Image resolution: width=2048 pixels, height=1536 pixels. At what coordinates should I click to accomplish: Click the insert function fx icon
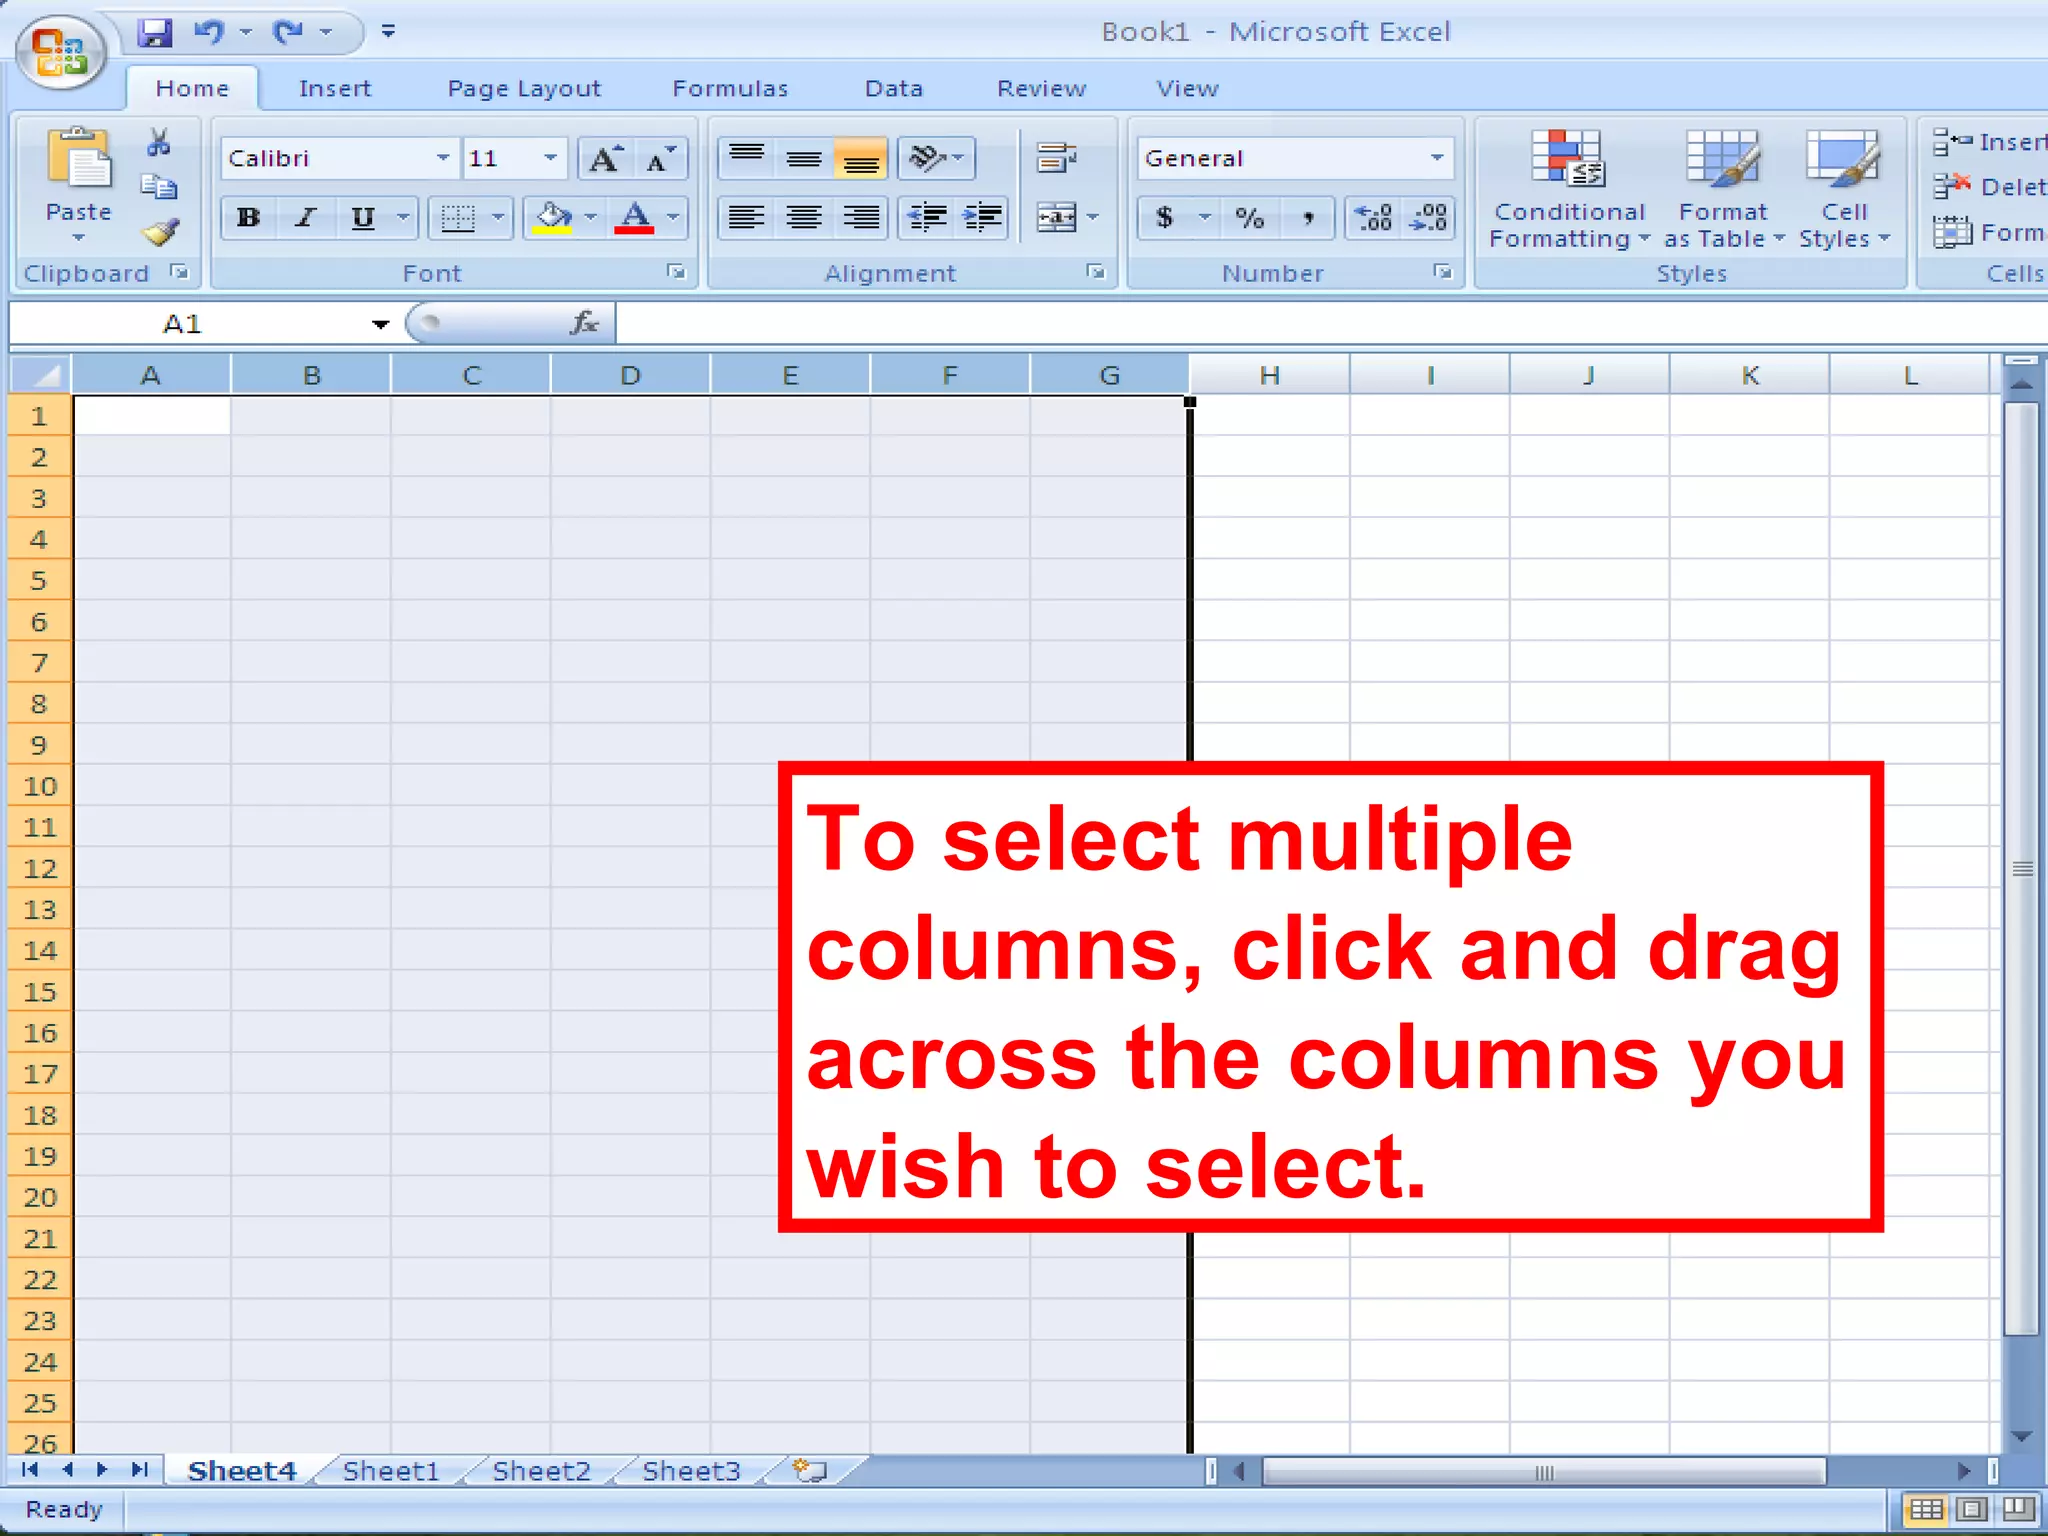[x=584, y=323]
